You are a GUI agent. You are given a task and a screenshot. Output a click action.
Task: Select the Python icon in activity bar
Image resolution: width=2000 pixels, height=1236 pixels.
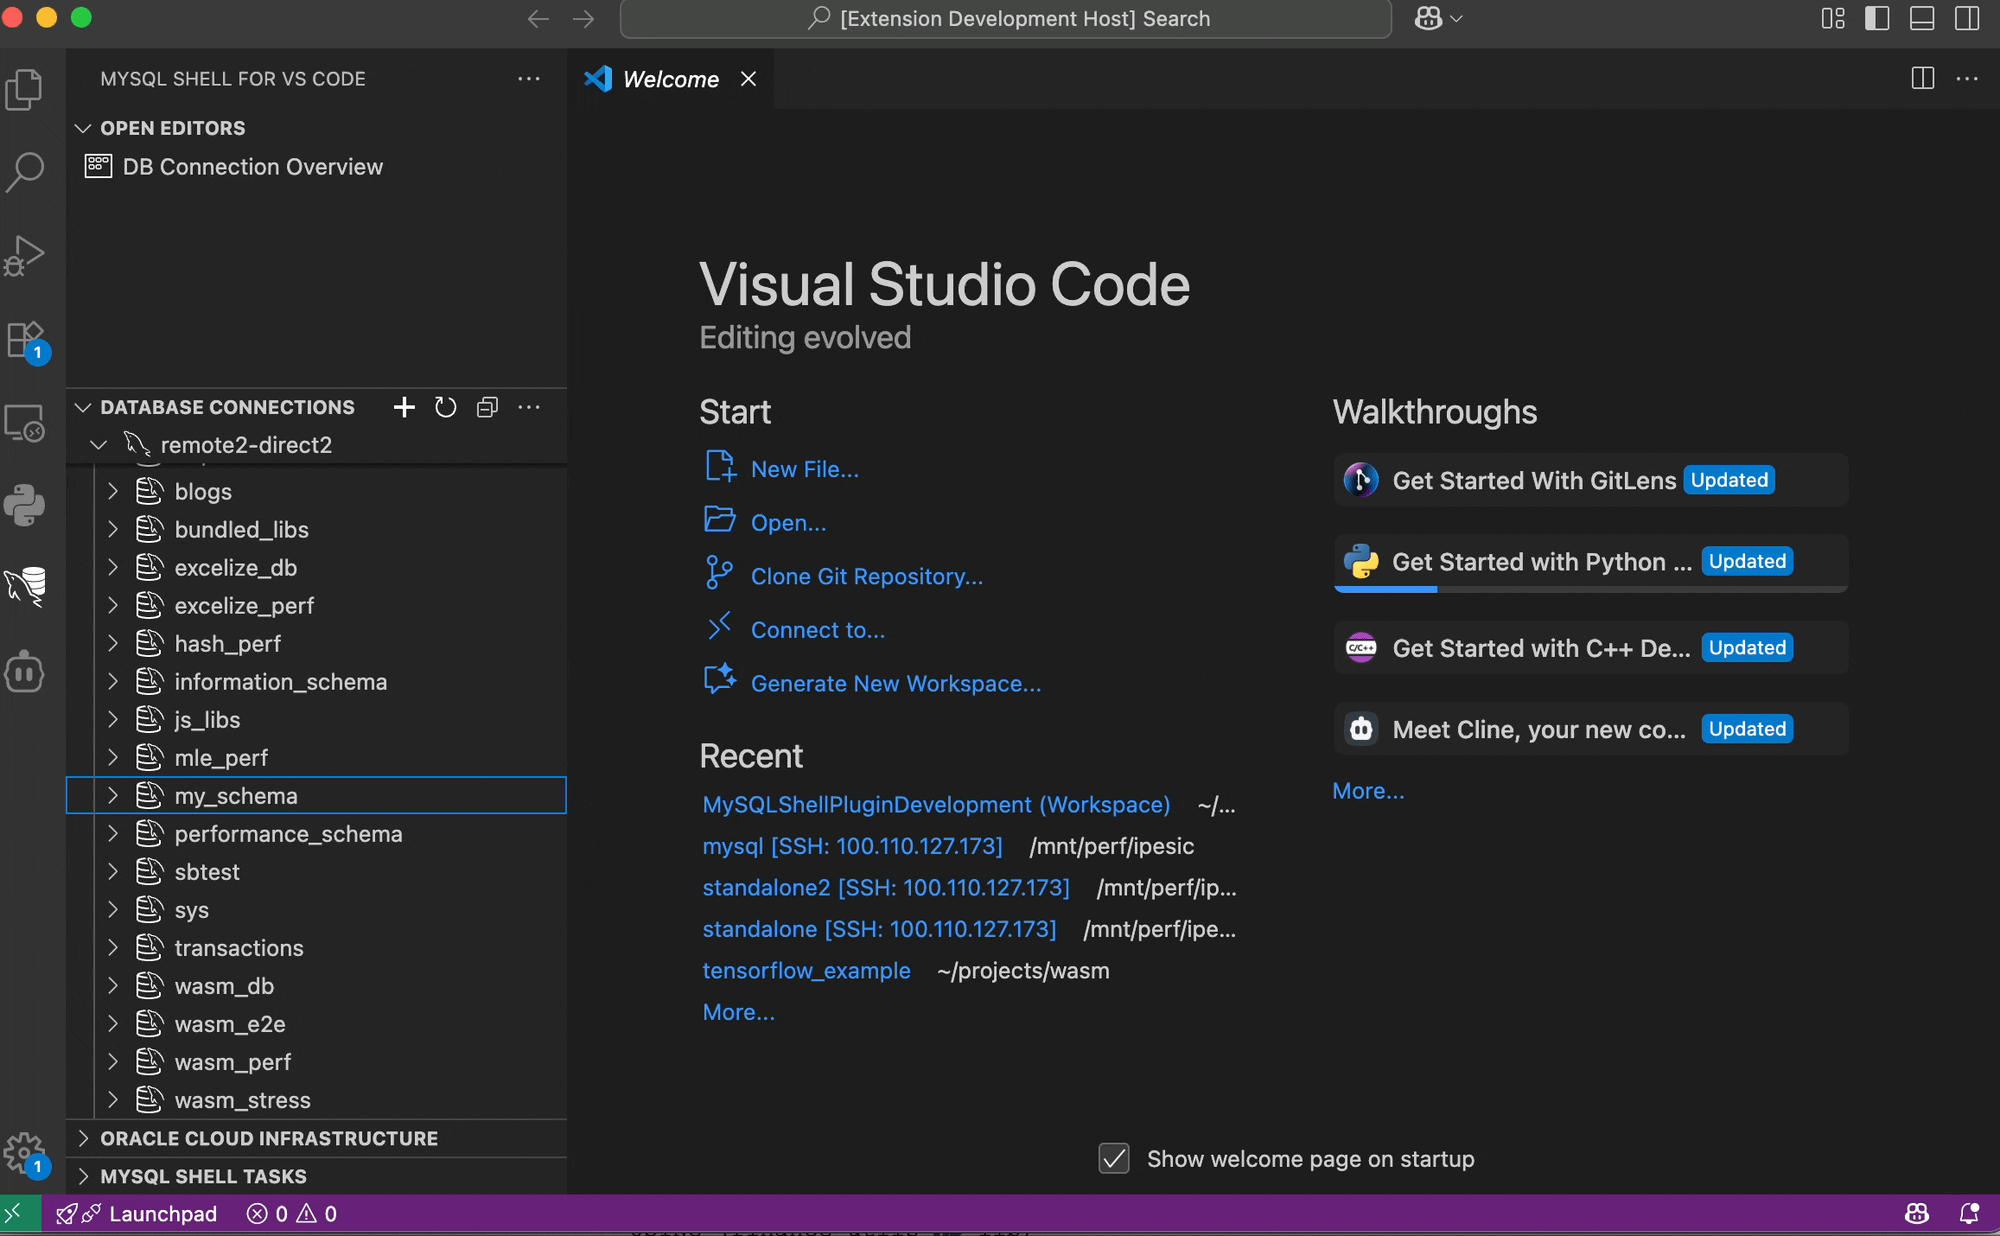click(27, 506)
